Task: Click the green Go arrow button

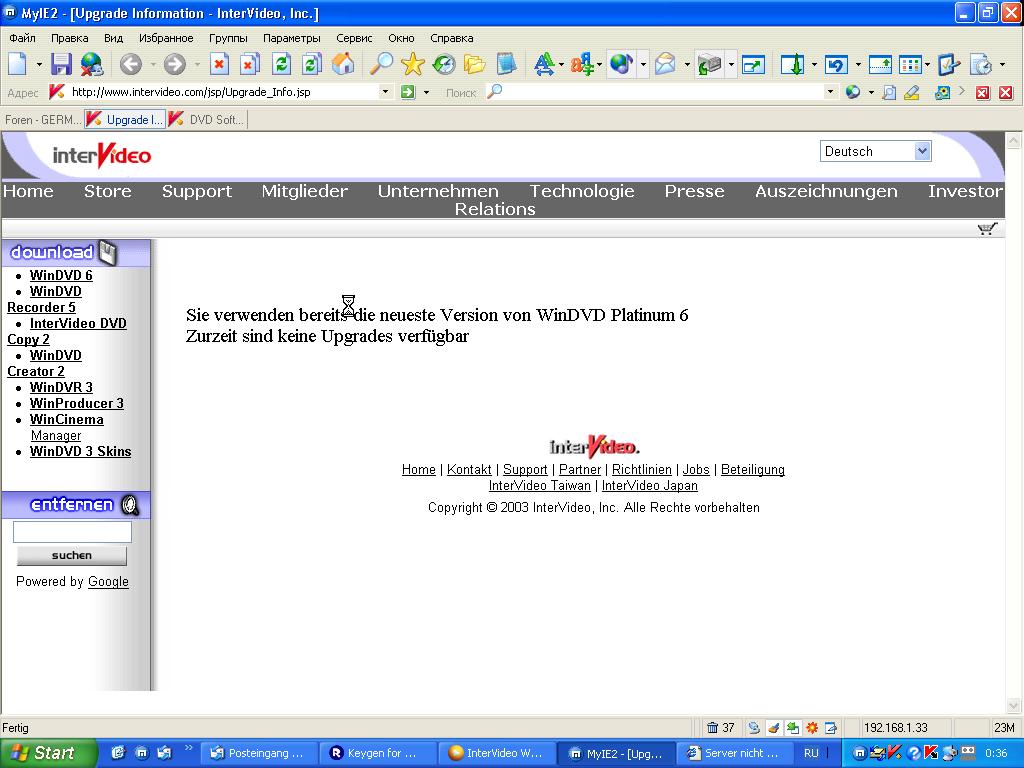Action: click(408, 92)
